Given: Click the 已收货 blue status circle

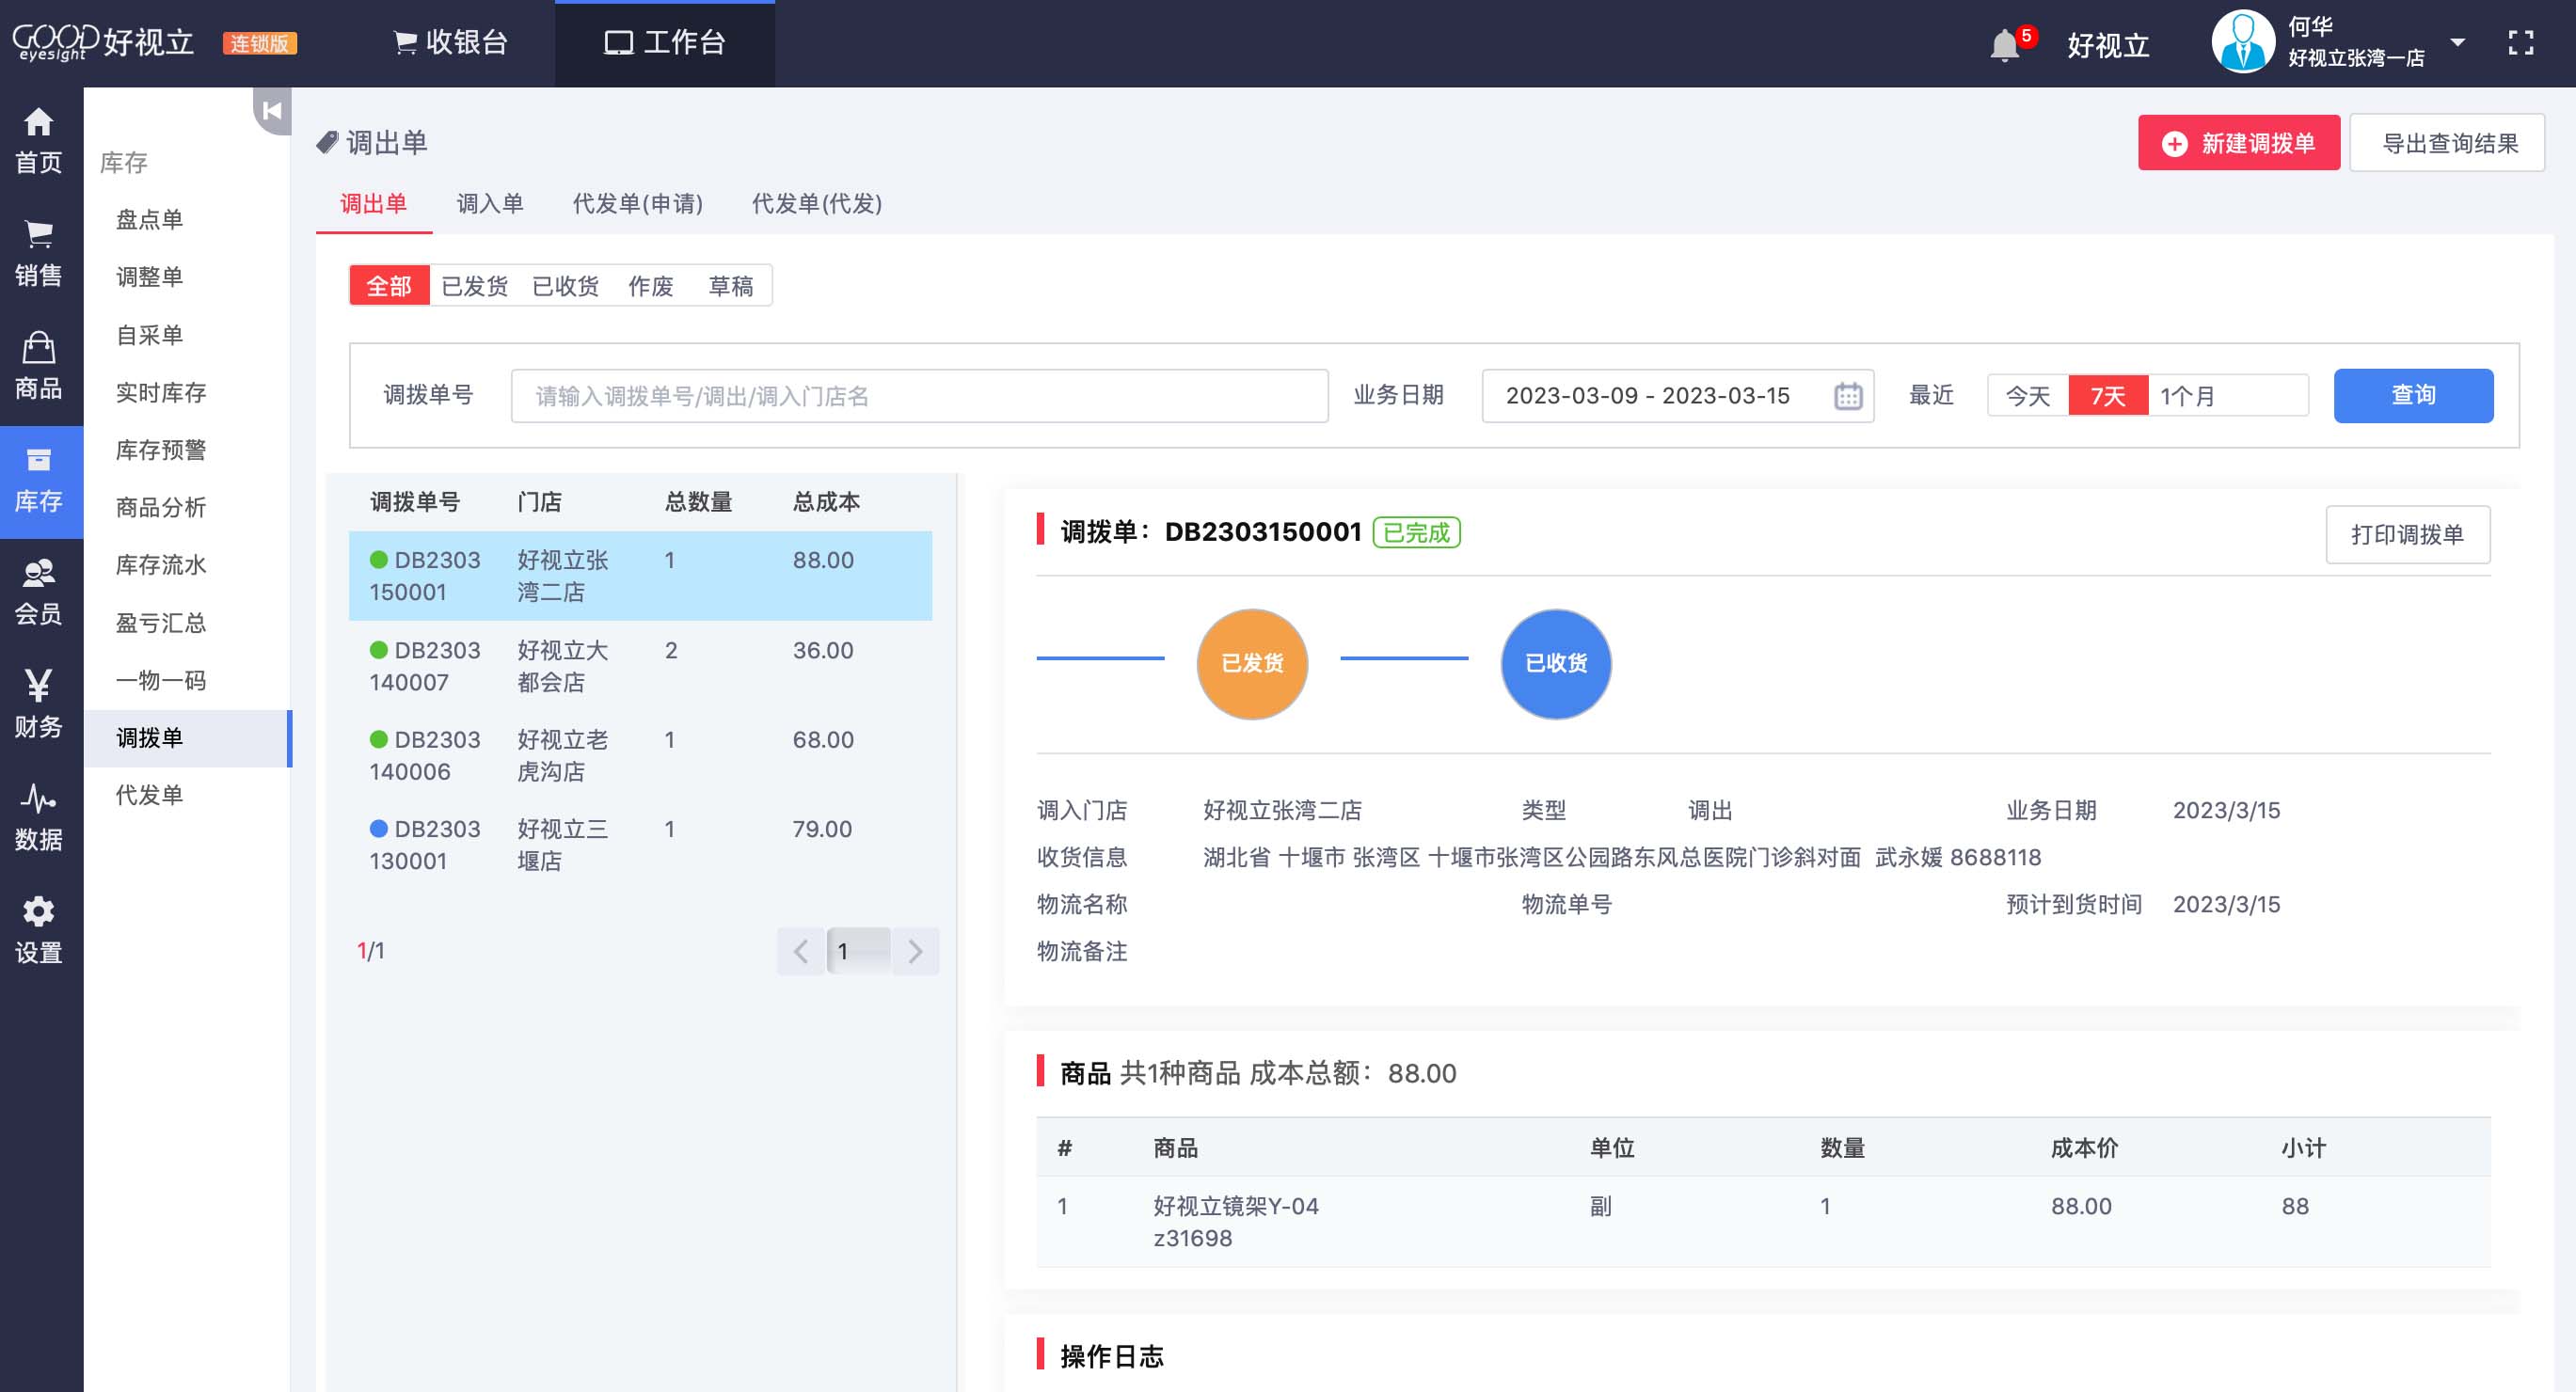Looking at the screenshot, I should (1556, 663).
